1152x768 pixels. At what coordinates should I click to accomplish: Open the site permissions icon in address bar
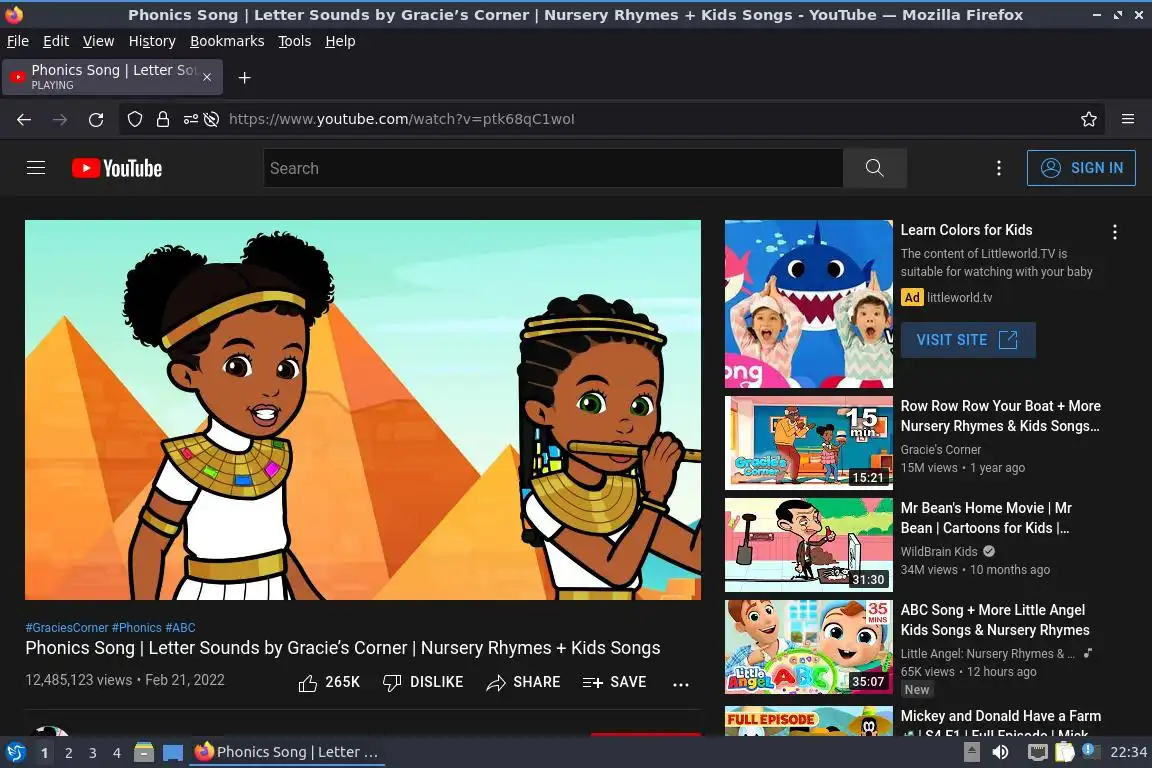tap(190, 119)
